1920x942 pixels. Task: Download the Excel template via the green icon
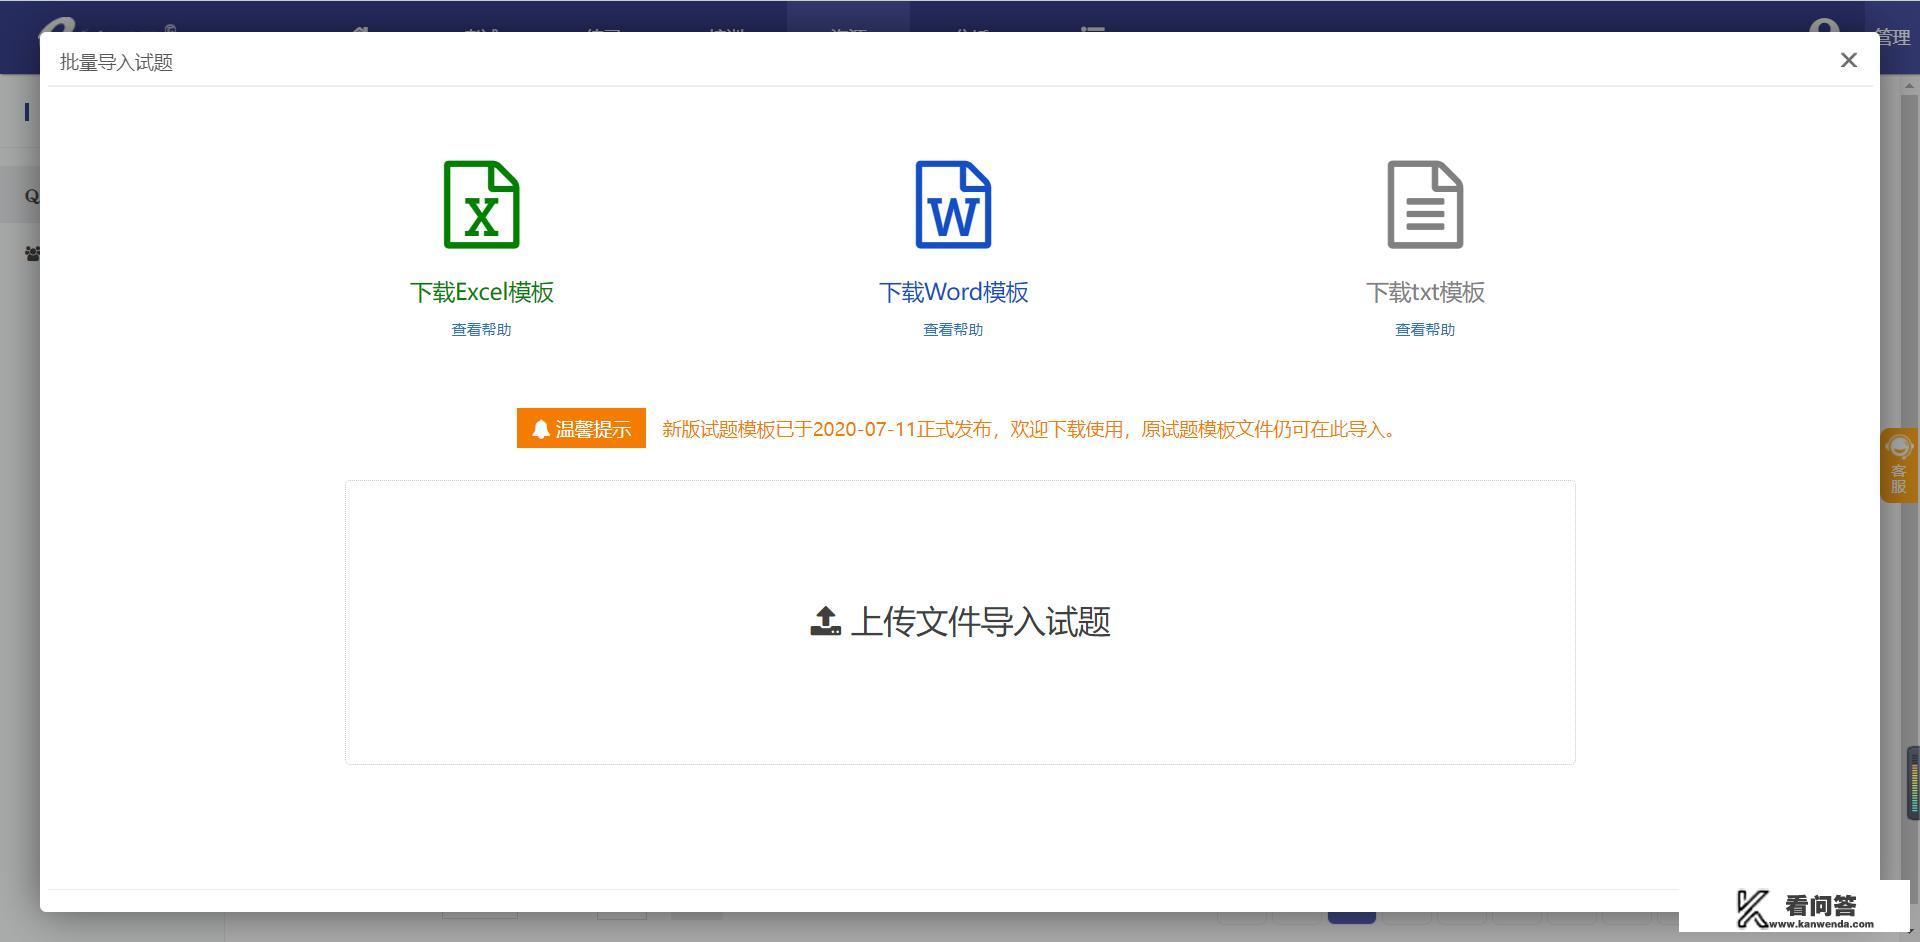coord(481,204)
